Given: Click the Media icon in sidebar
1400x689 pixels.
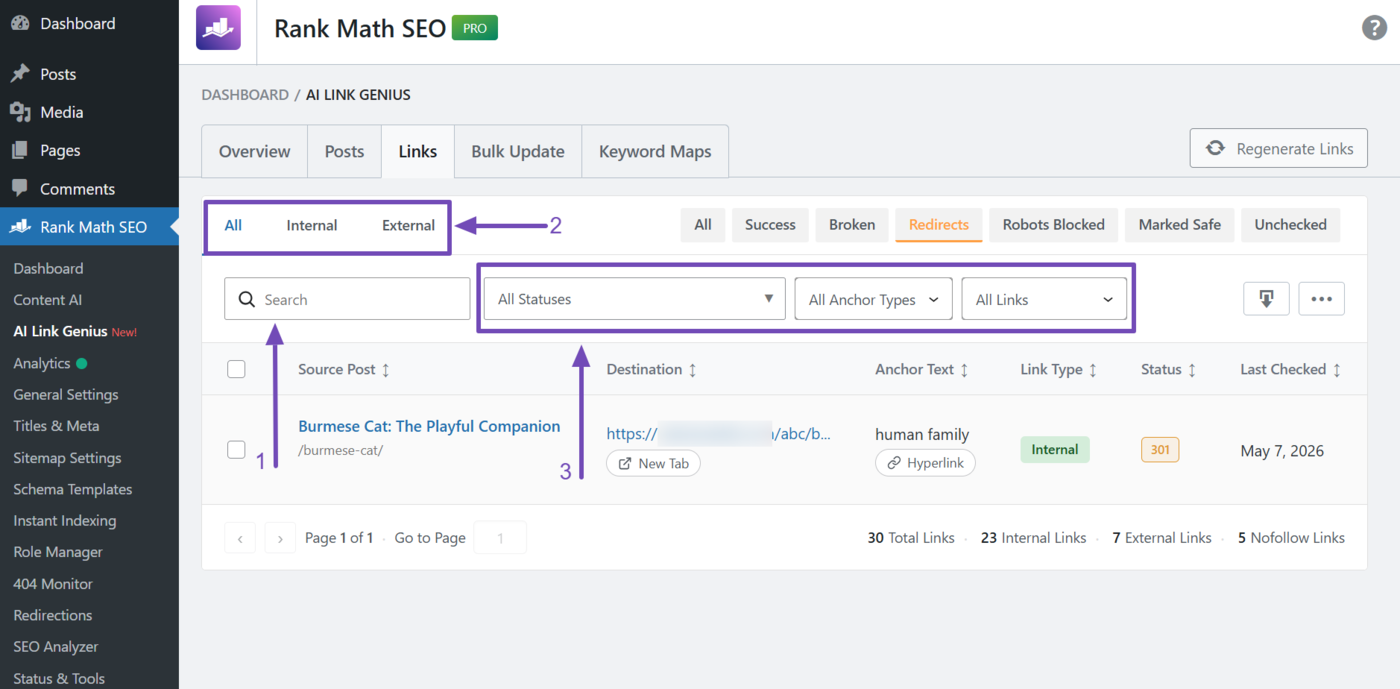Looking at the screenshot, I should (20, 112).
